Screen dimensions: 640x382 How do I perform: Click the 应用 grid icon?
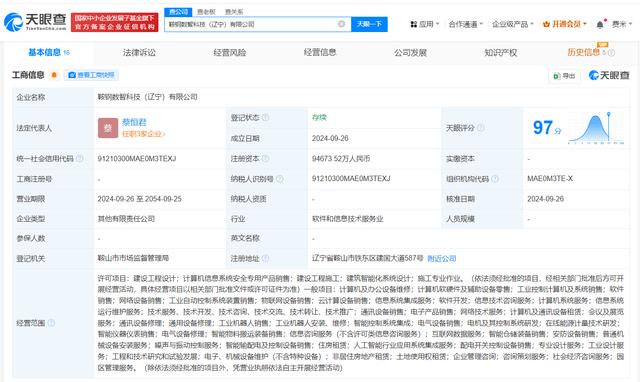[413, 24]
